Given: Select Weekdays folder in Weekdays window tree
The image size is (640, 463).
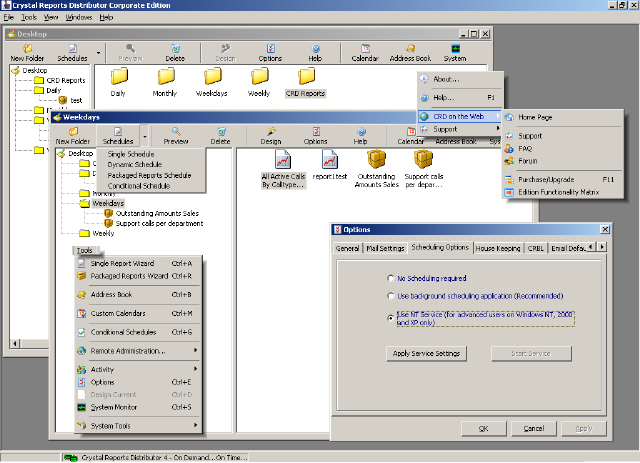Looking at the screenshot, I should [108, 203].
